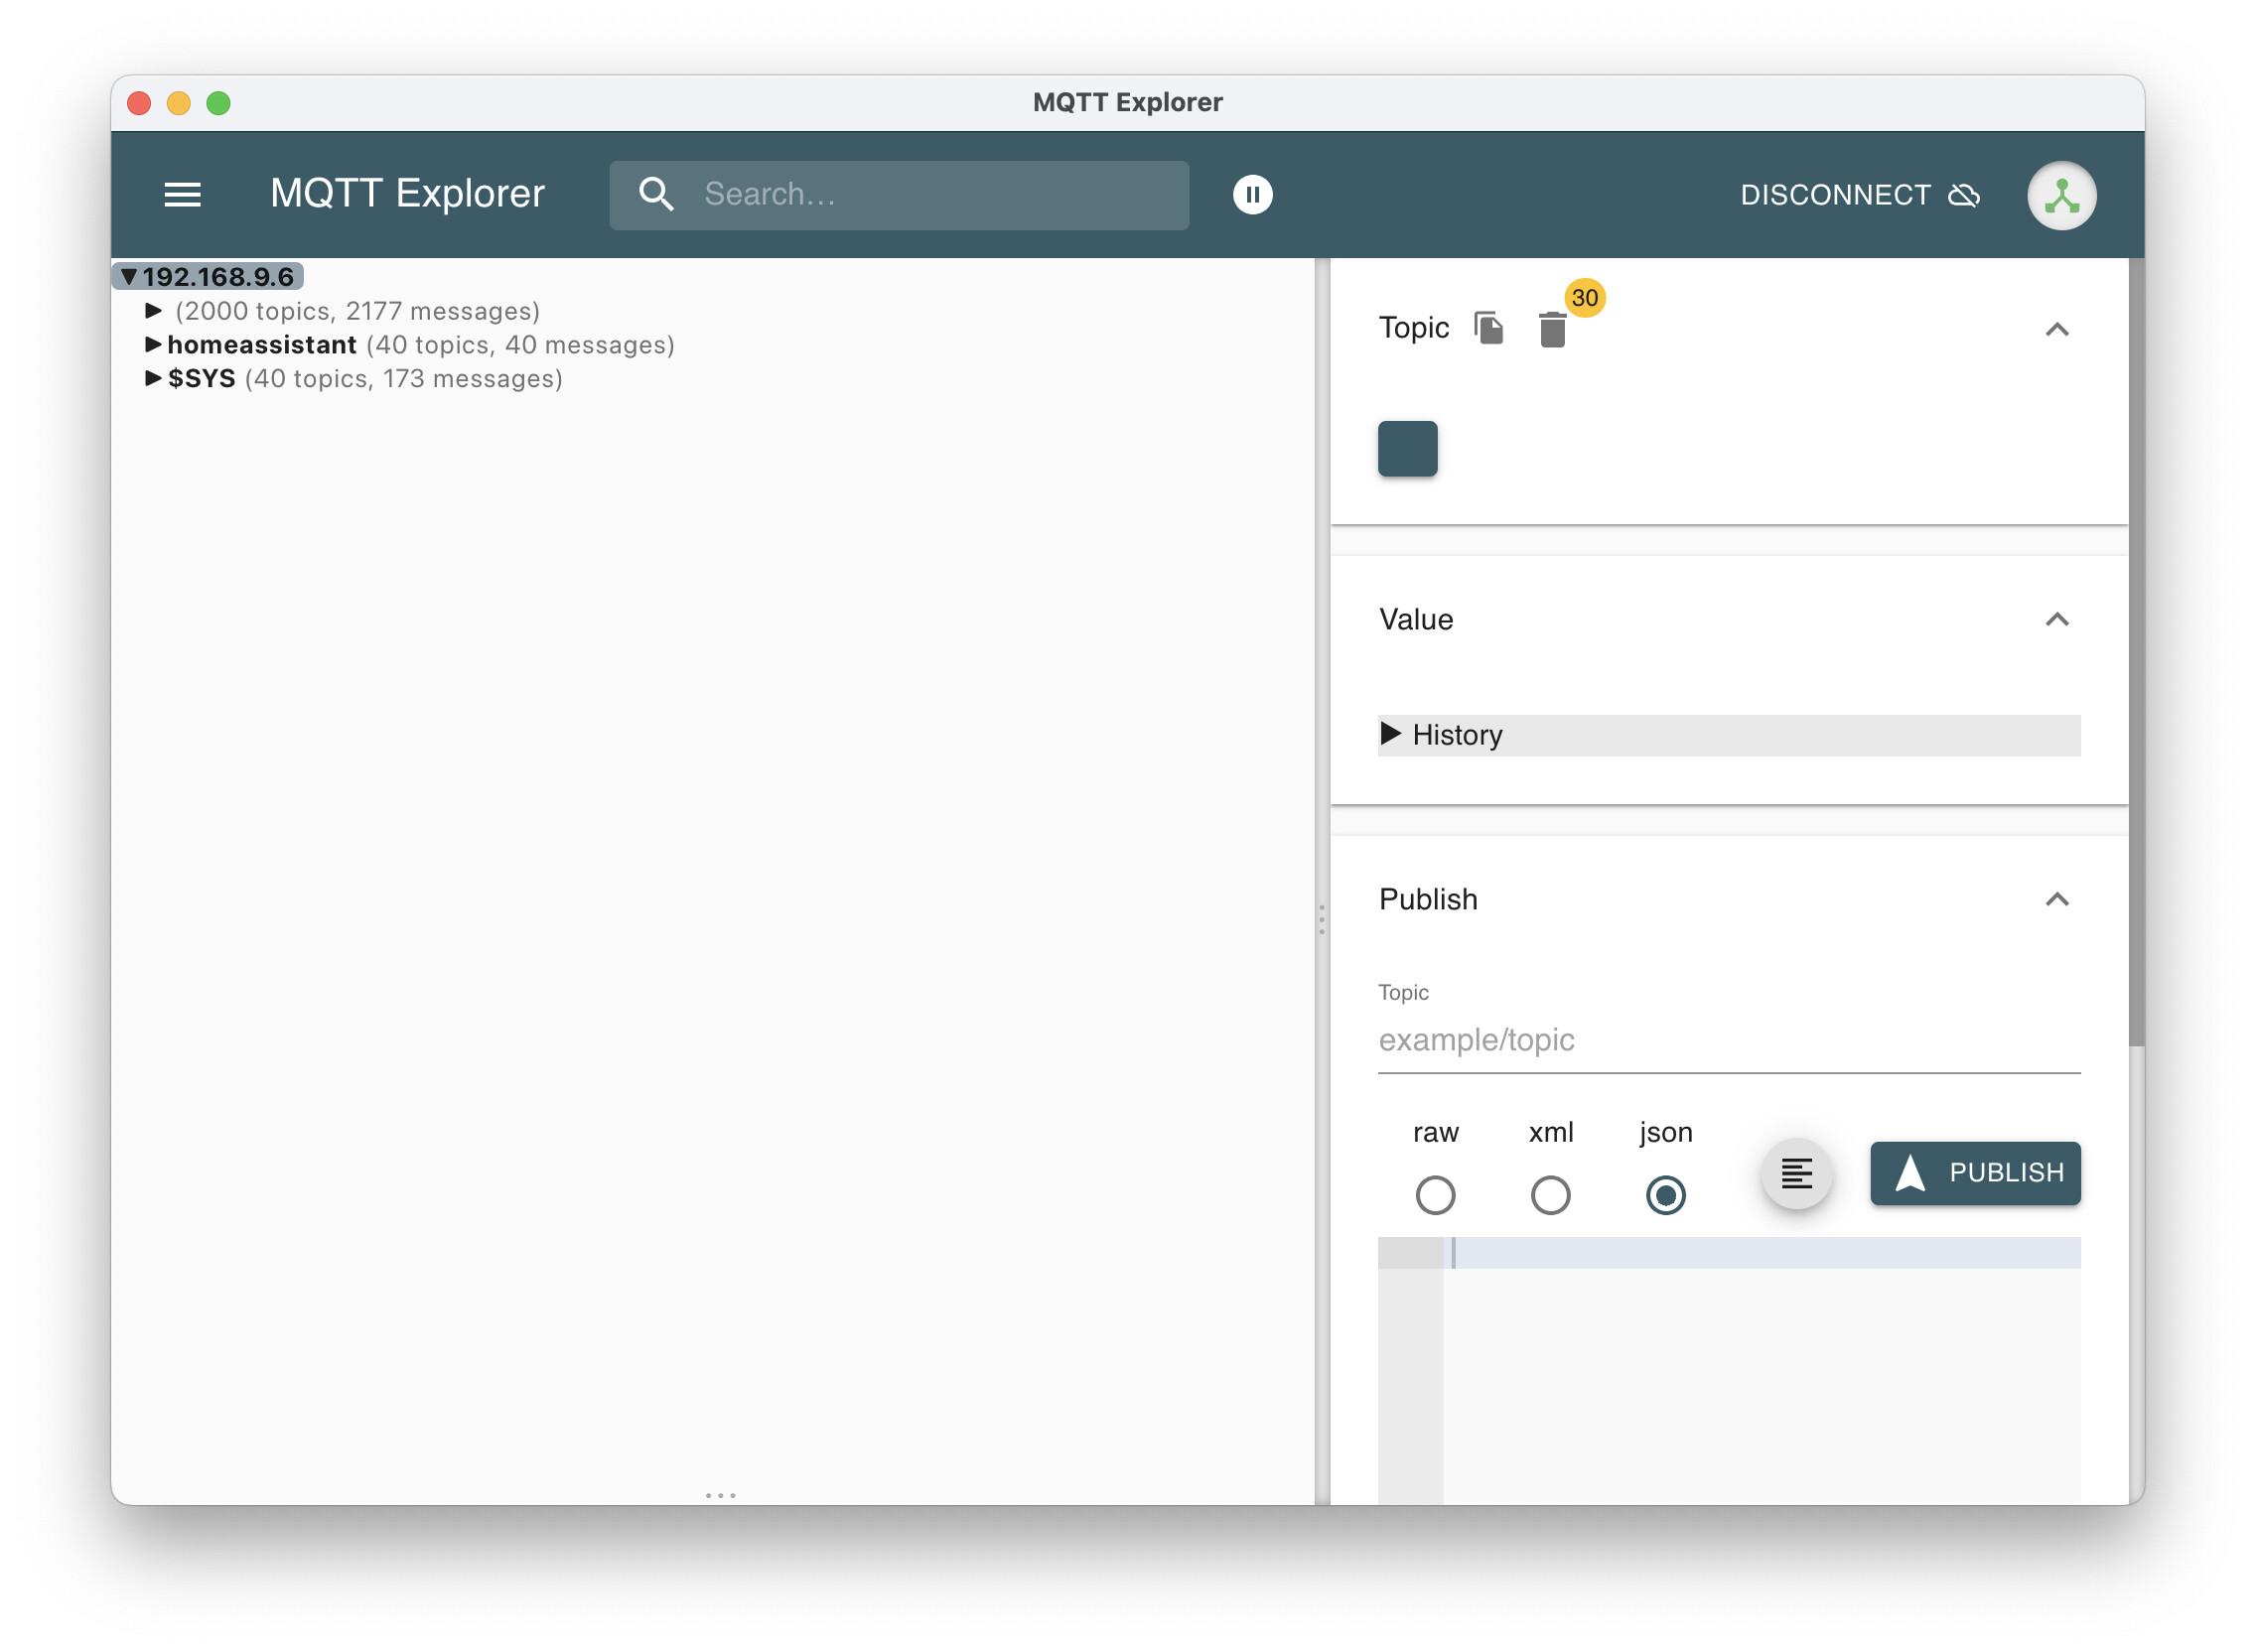
Task: Click the cloud-off disconnect icon
Action: [1963, 195]
